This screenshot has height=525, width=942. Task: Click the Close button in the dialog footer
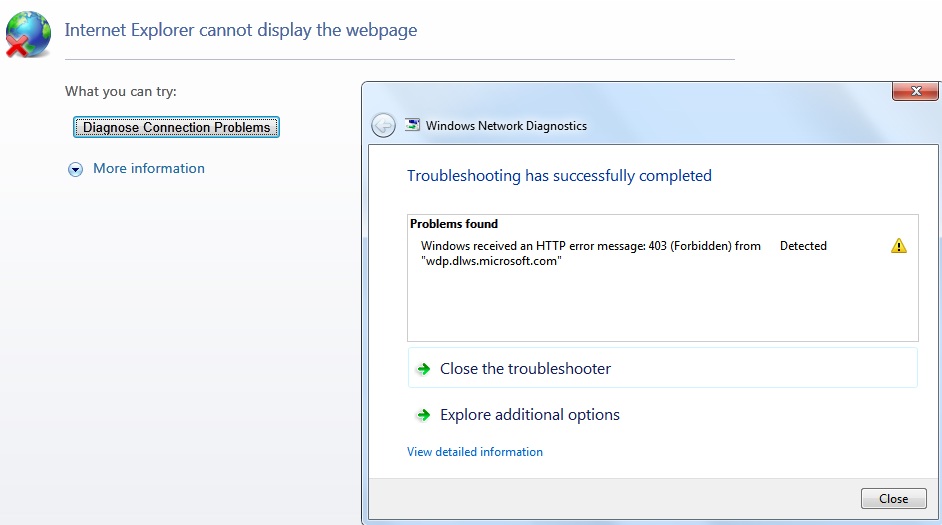click(x=893, y=499)
